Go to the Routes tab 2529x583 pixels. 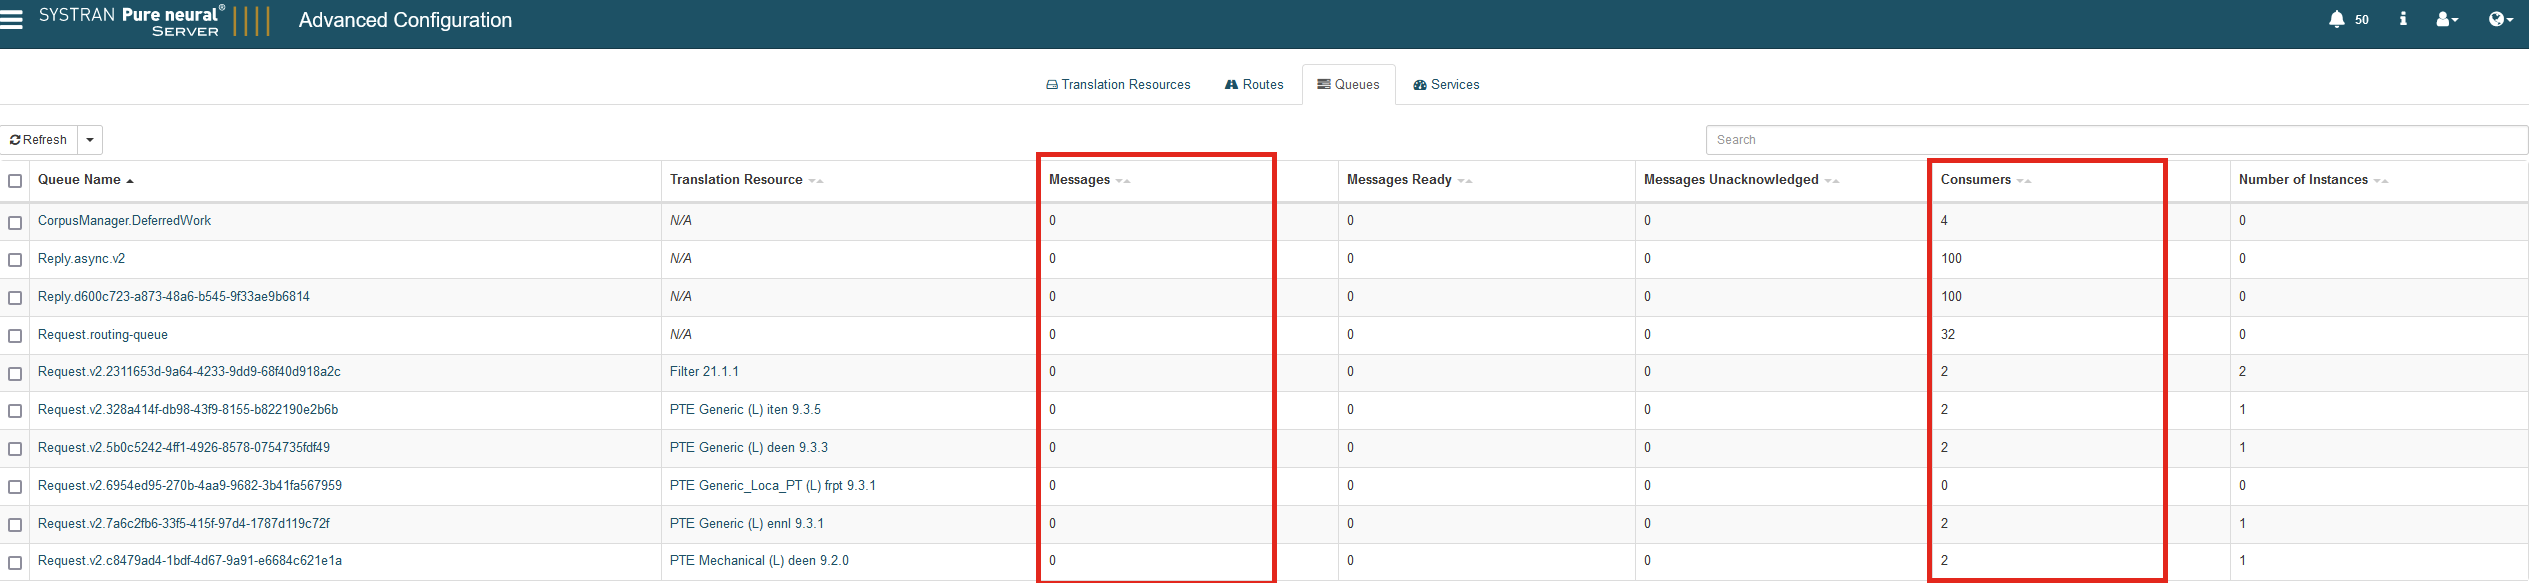point(1254,85)
